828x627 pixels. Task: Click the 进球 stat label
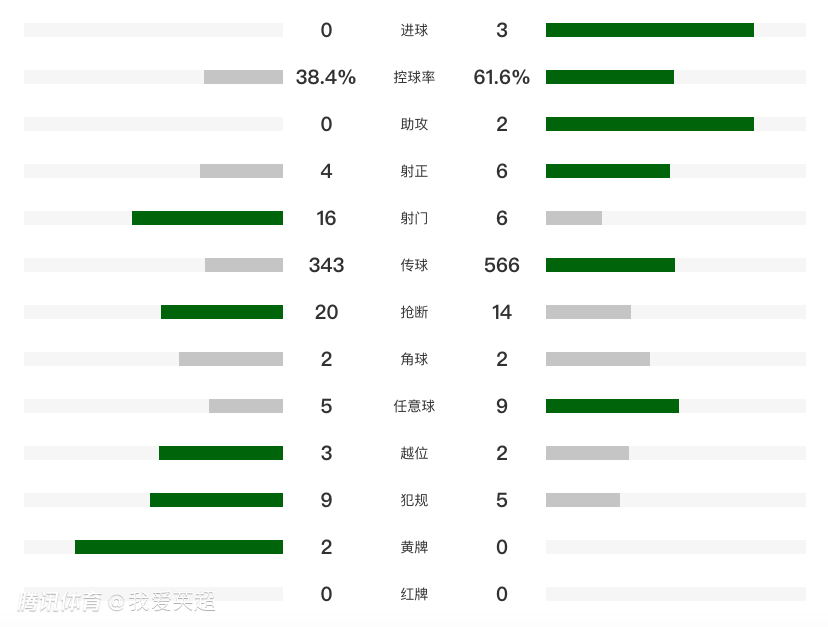tap(414, 31)
